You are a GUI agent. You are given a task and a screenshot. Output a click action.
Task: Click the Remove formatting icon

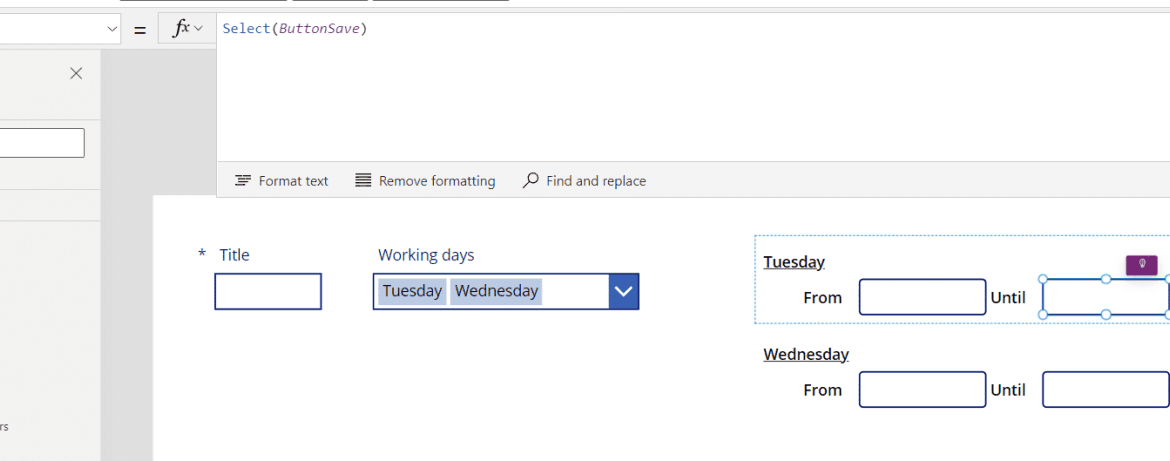coord(363,181)
